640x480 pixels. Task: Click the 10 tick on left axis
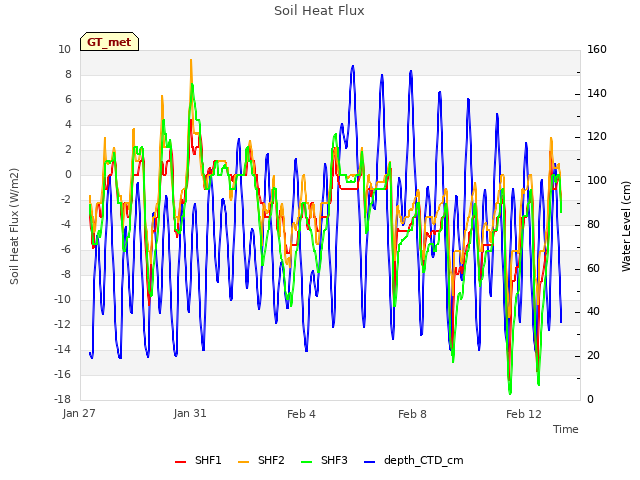(x=64, y=50)
